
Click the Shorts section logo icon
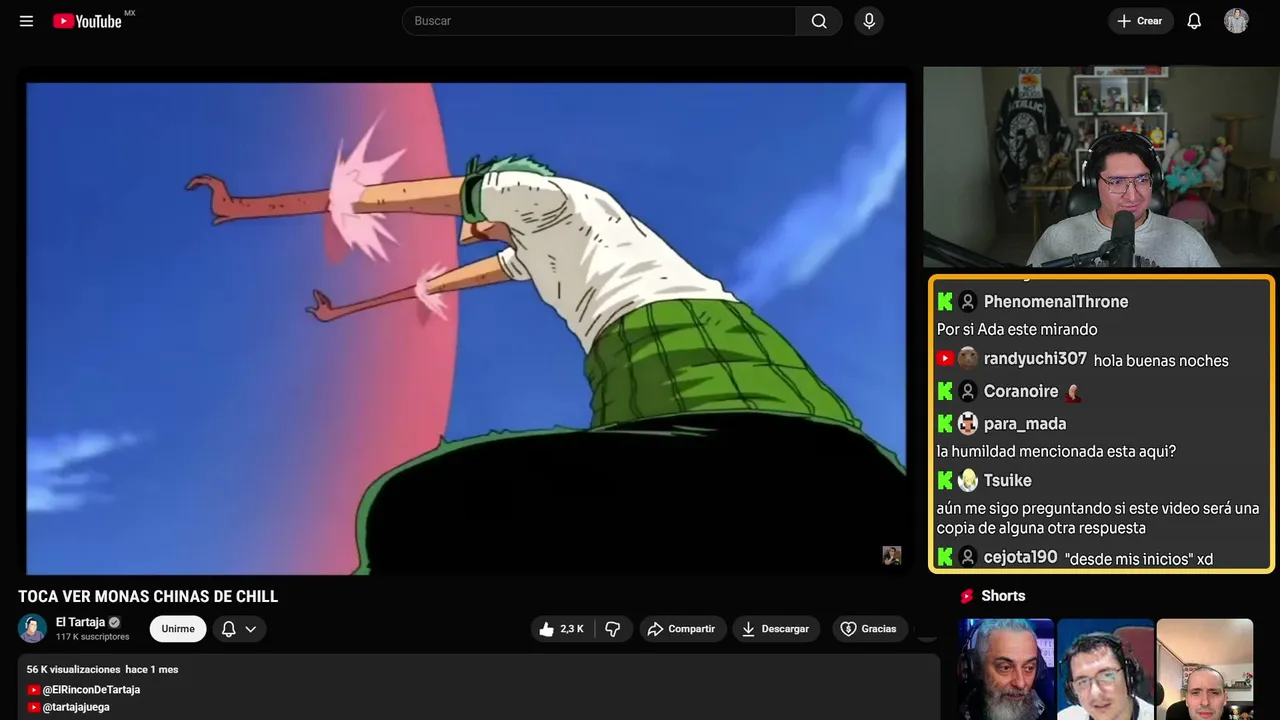(x=967, y=596)
